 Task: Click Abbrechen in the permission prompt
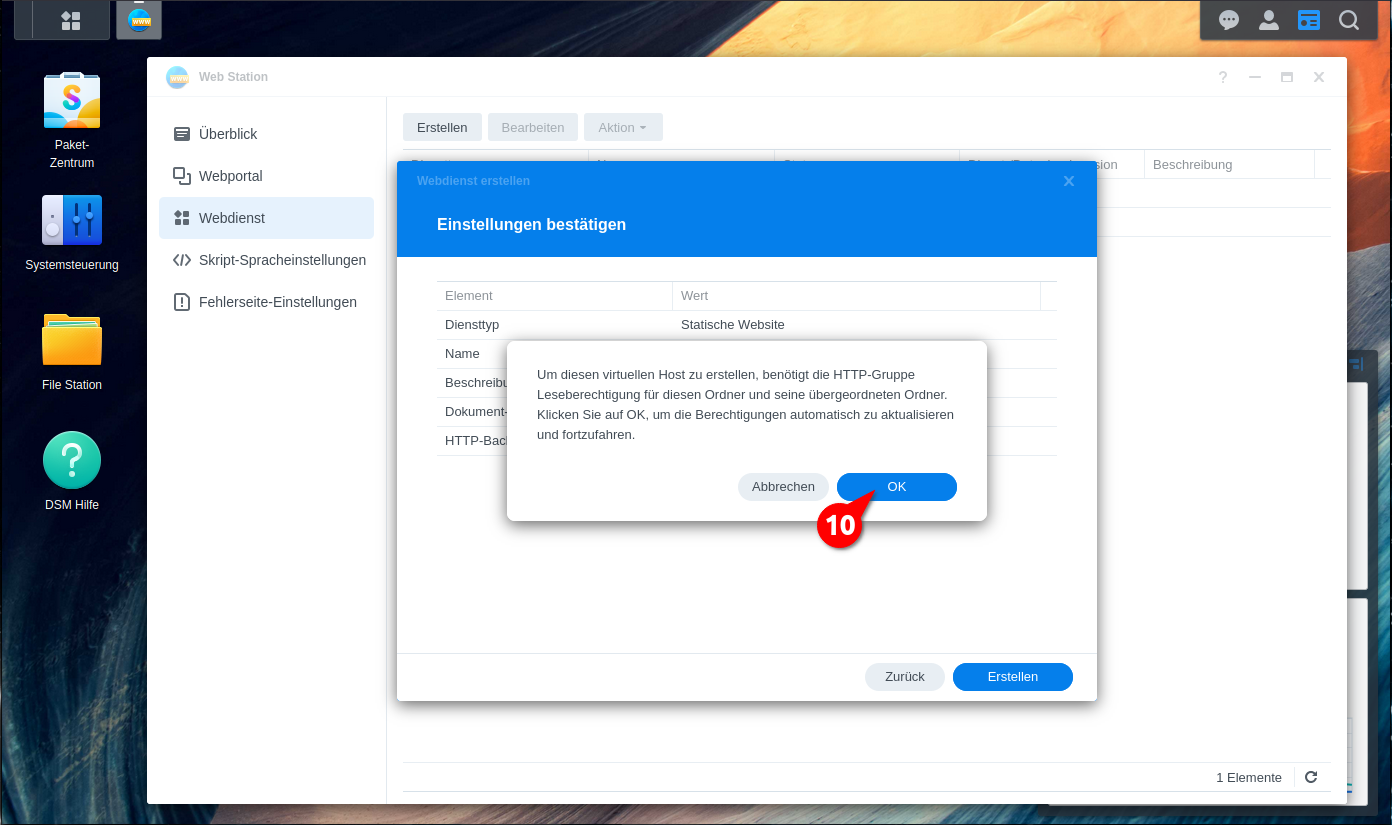(783, 487)
